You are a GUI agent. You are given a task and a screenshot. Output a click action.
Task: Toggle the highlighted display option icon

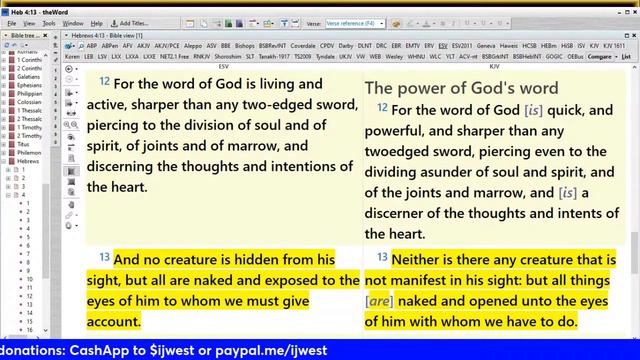[x=71, y=171]
